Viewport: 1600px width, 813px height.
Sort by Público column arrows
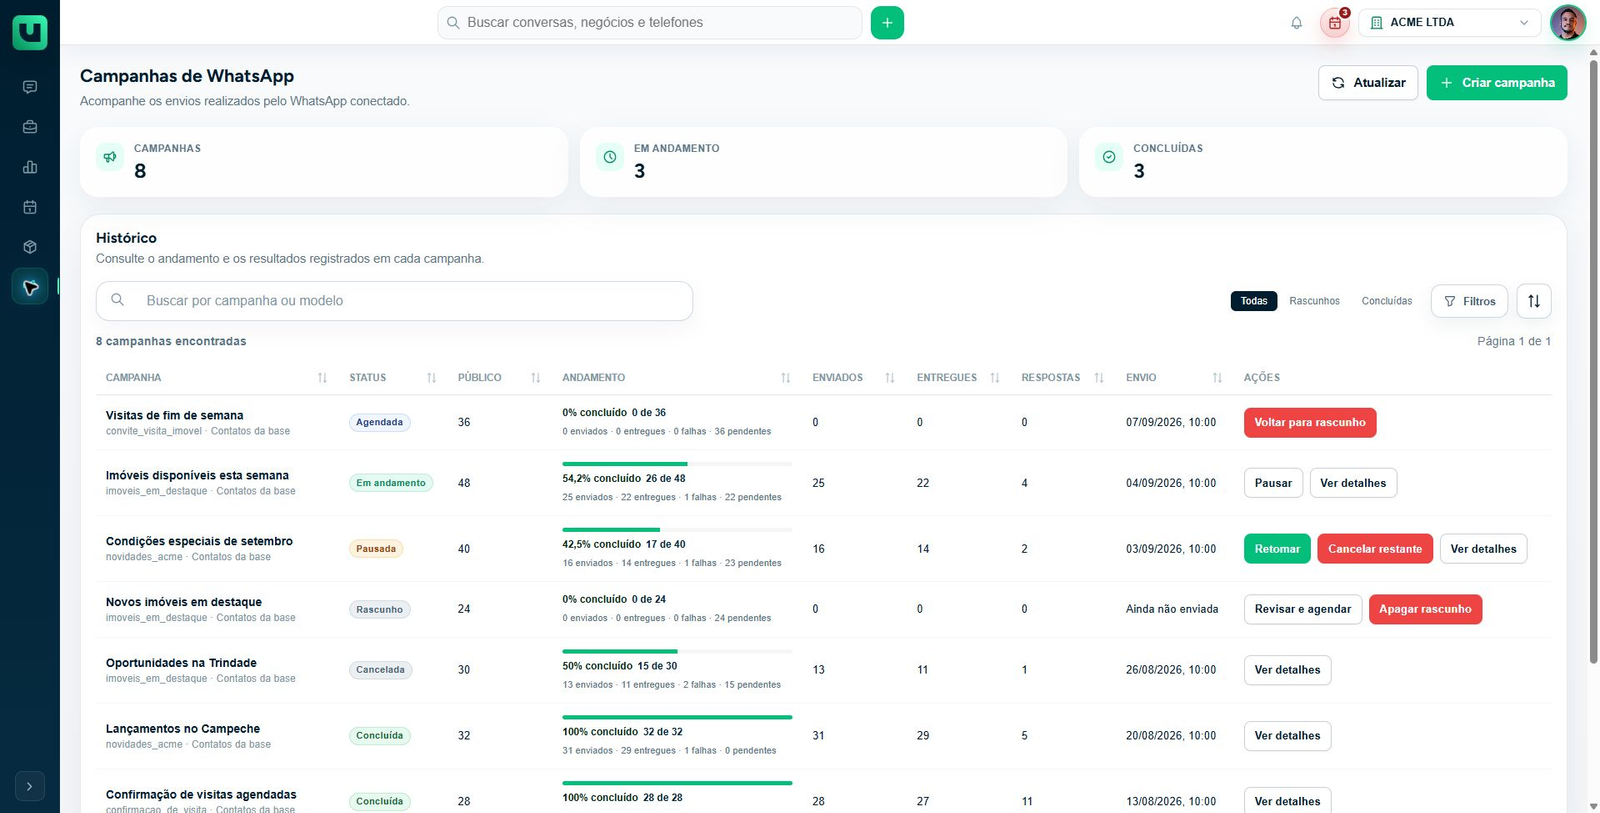point(535,378)
